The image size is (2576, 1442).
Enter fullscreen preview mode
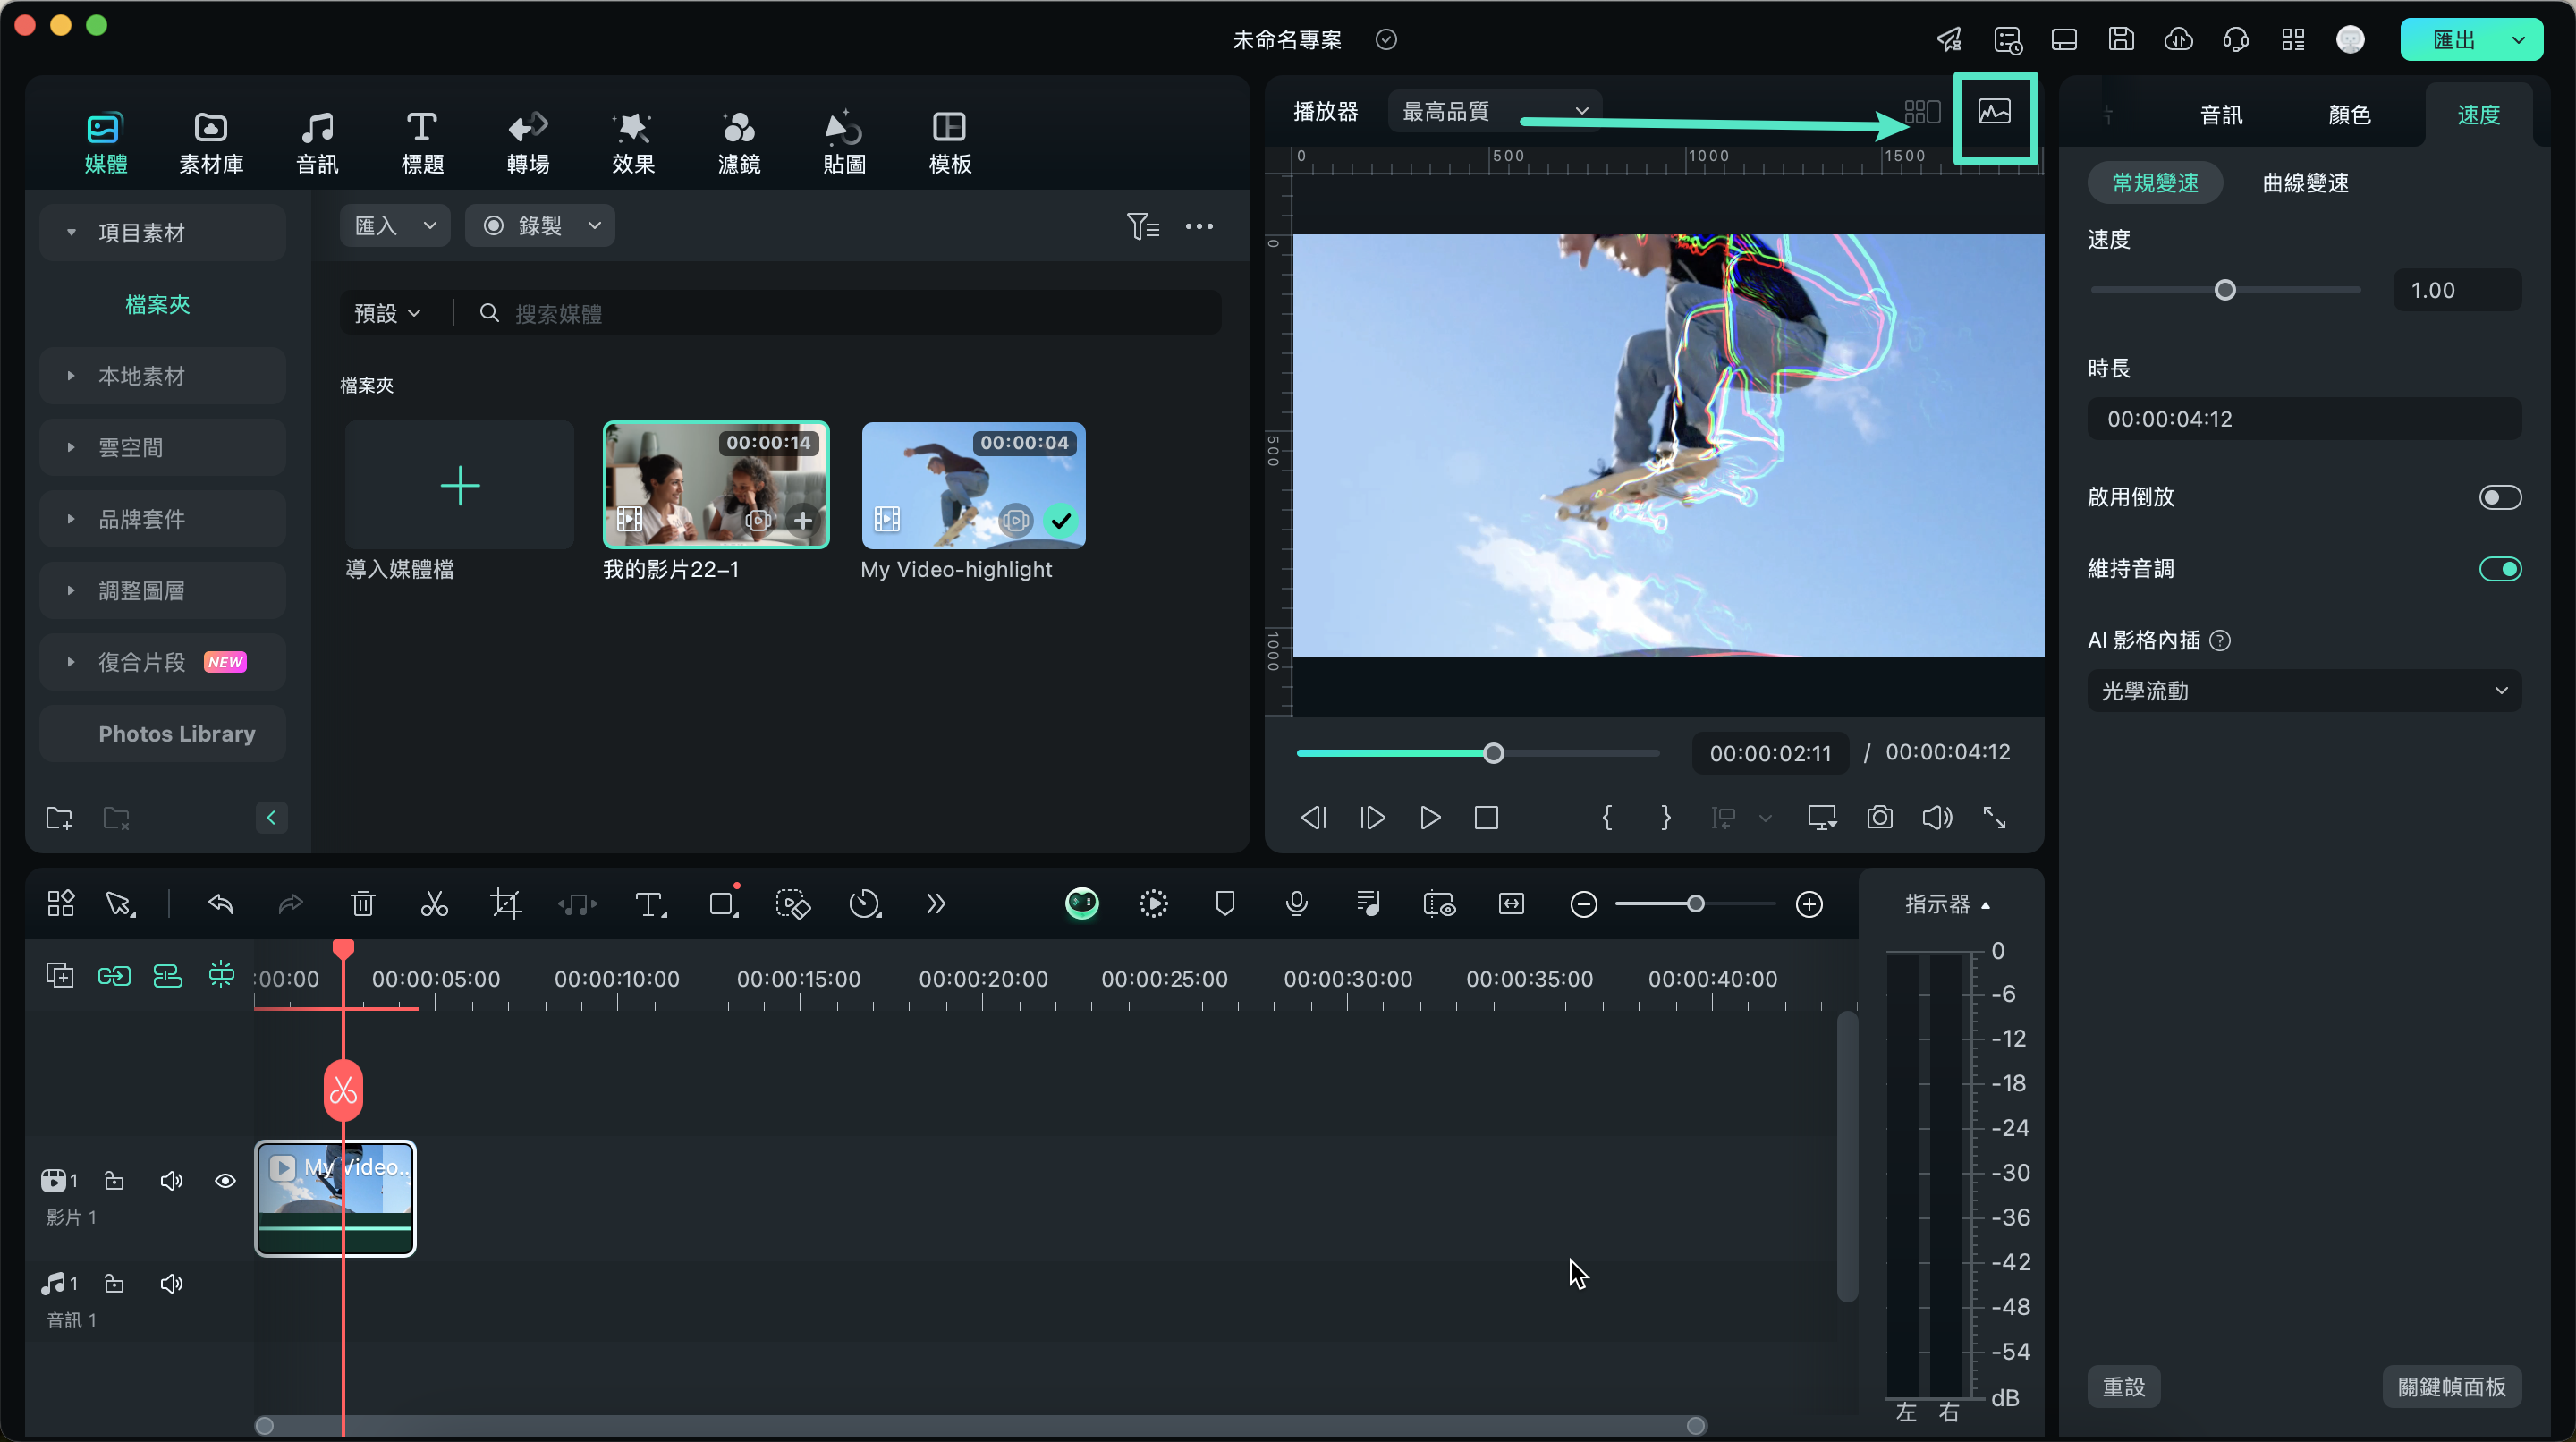tap(1995, 817)
